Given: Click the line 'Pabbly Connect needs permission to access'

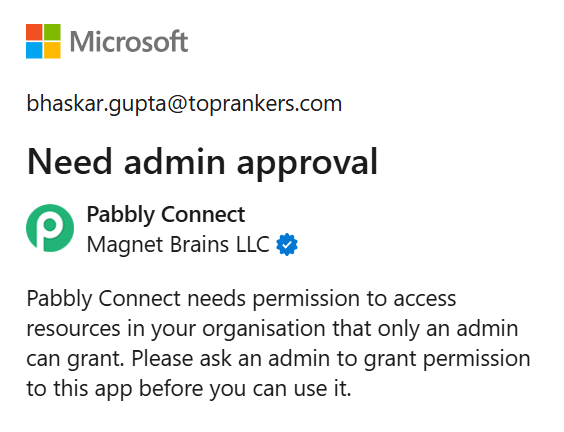Looking at the screenshot, I should pyautogui.click(x=241, y=299).
